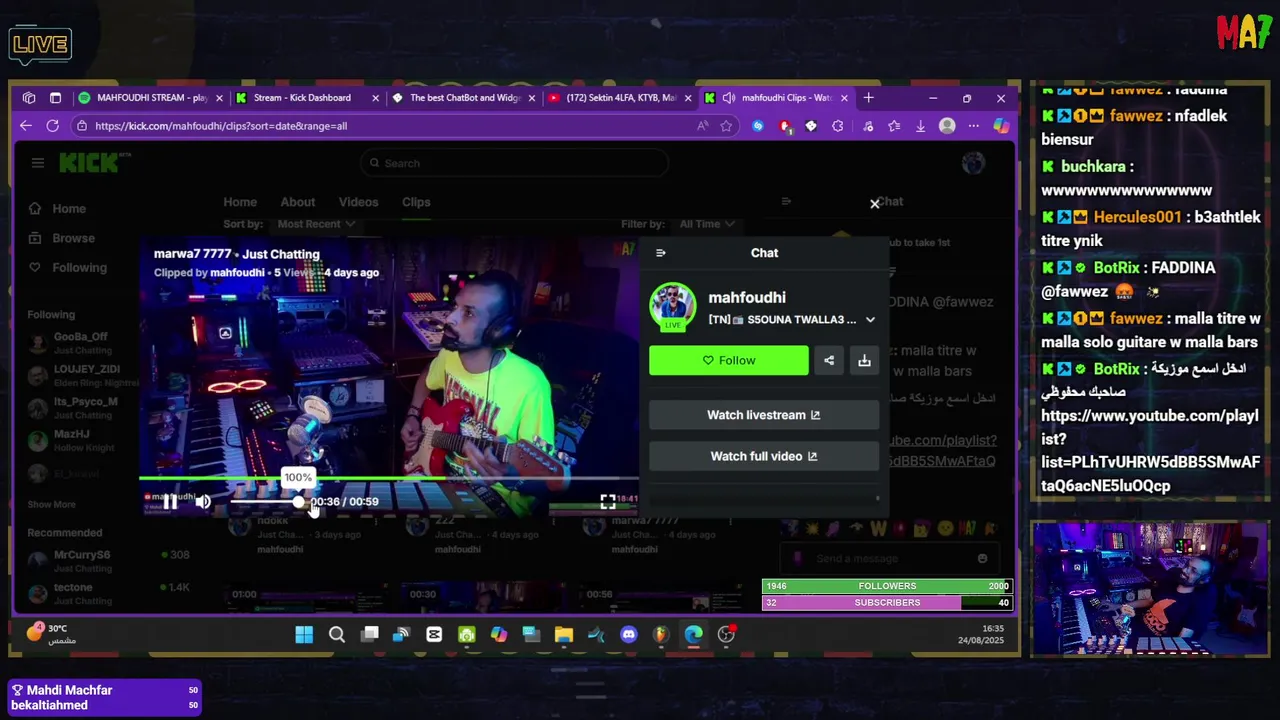Viewport: 1280px width, 720px height.
Task: Open GooBa_Off followed channel
Action: [x=80, y=343]
